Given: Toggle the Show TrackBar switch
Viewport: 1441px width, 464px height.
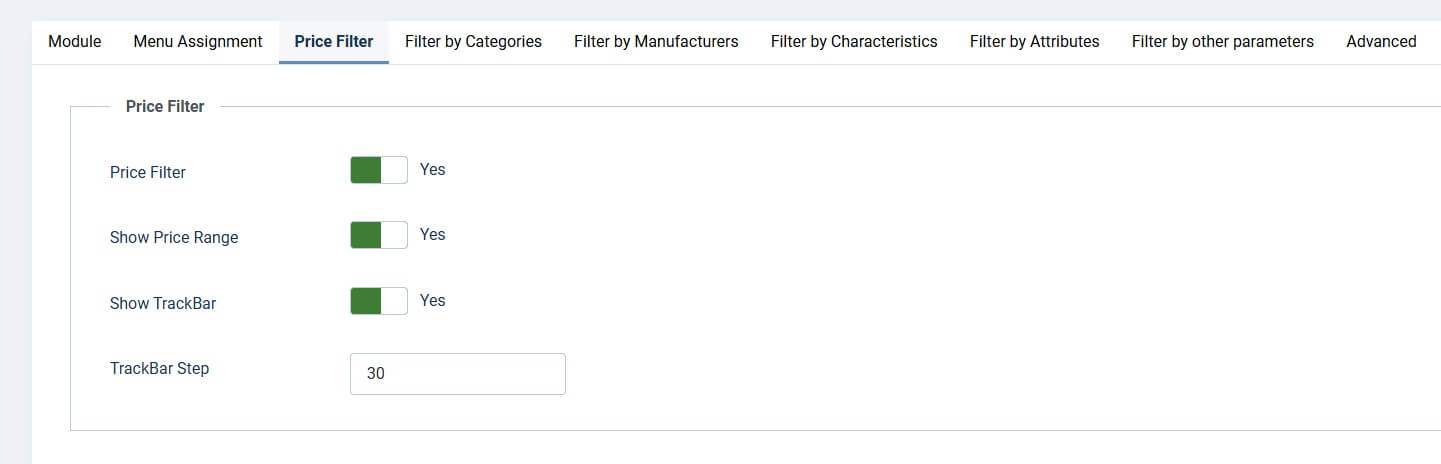Looking at the screenshot, I should 379,301.
